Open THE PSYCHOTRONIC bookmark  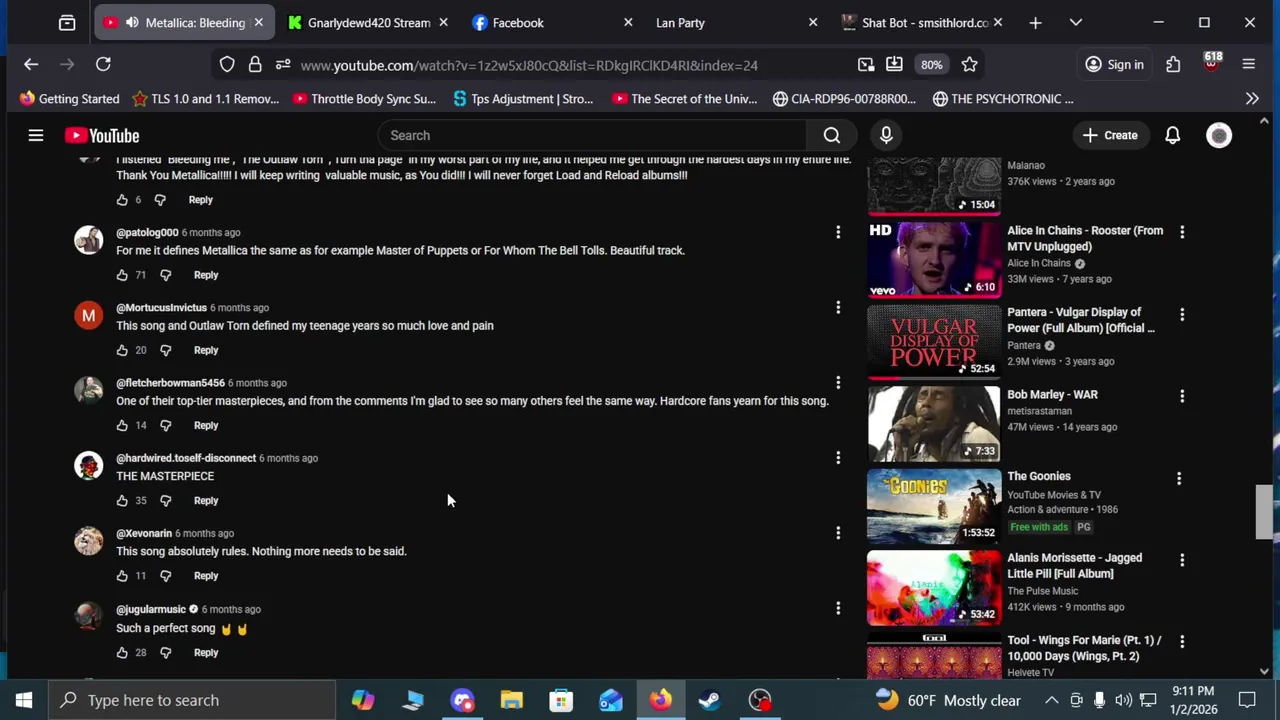click(x=1003, y=98)
